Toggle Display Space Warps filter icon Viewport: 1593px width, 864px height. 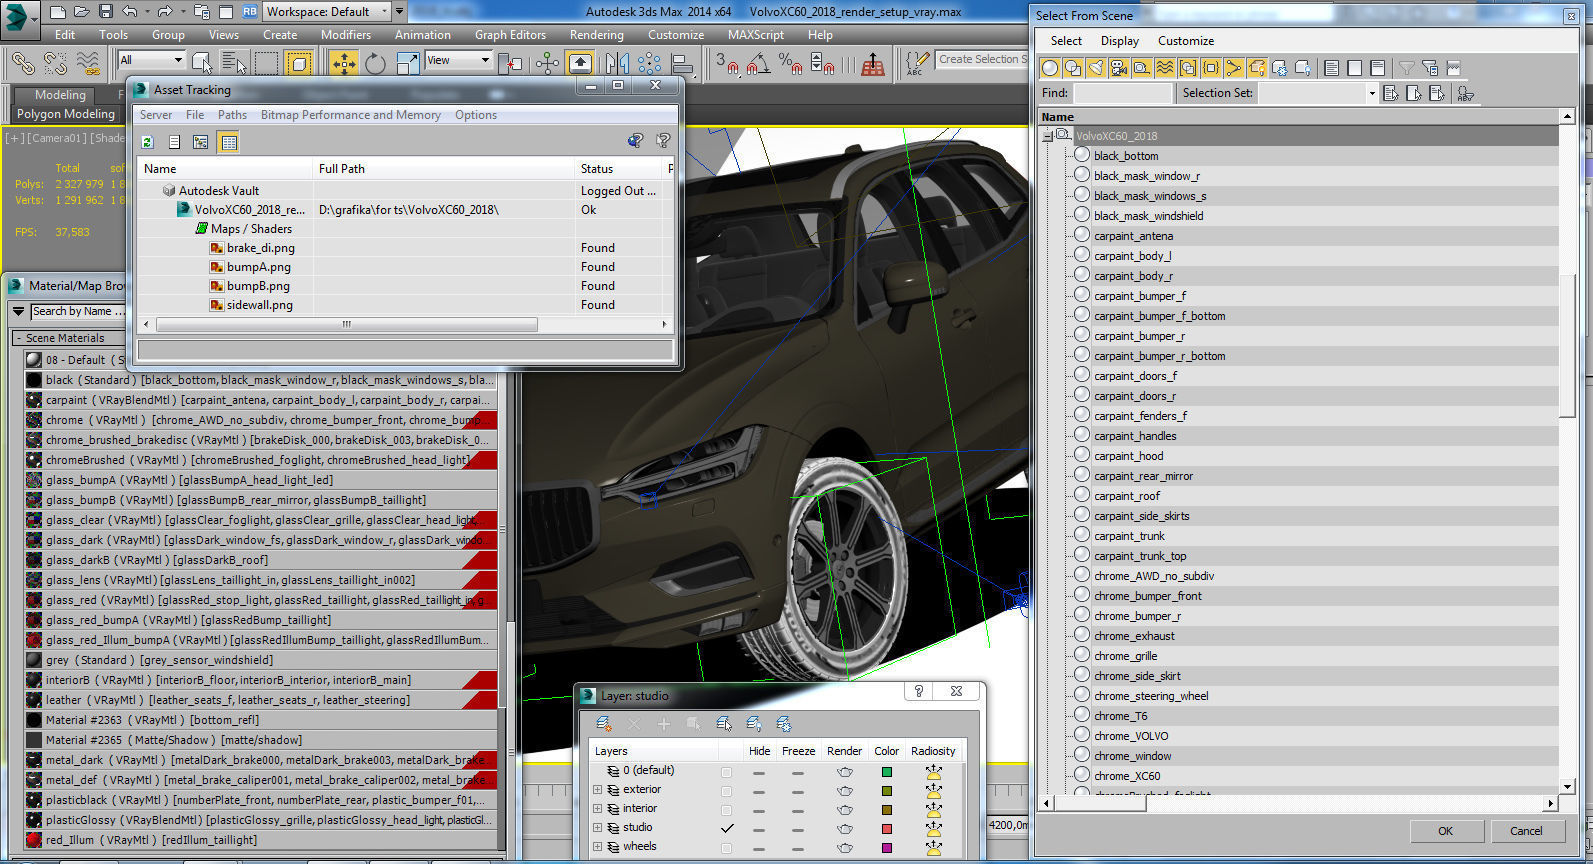(x=1165, y=68)
